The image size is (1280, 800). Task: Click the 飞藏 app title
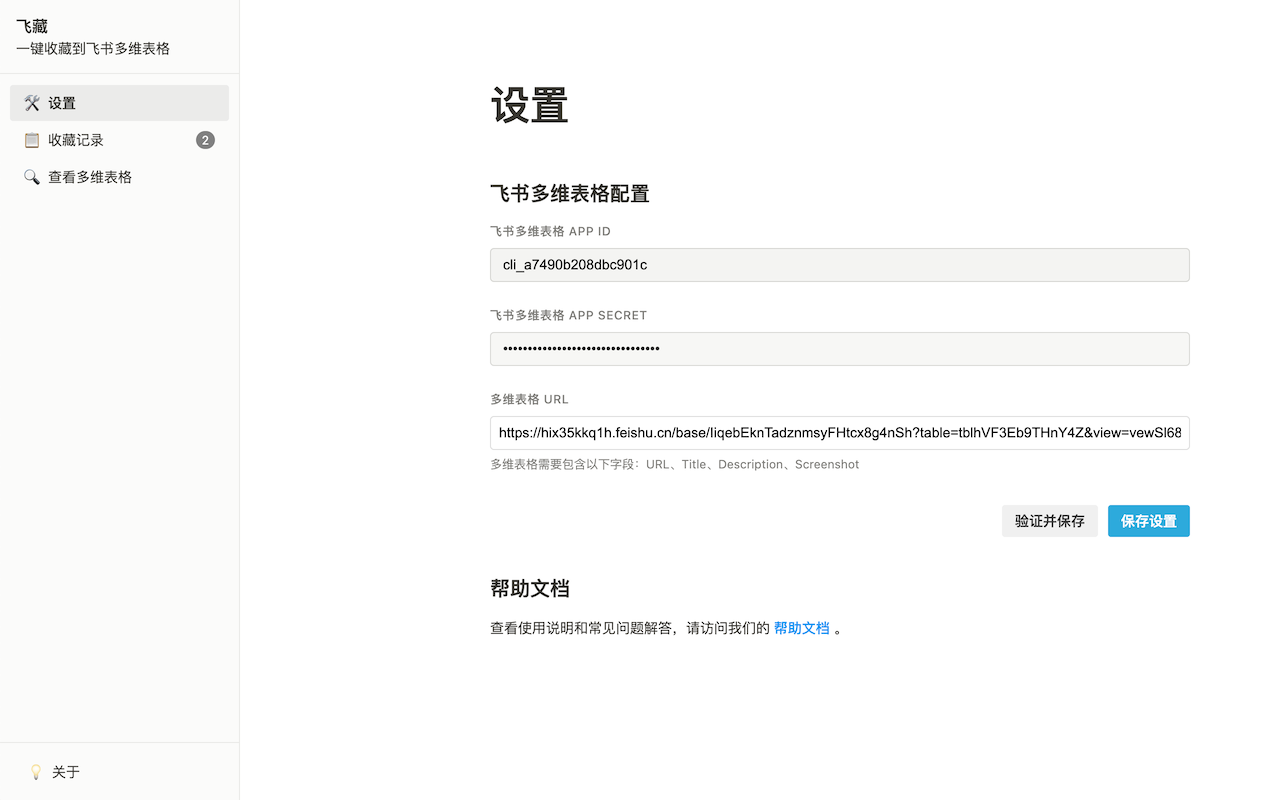(x=32, y=26)
